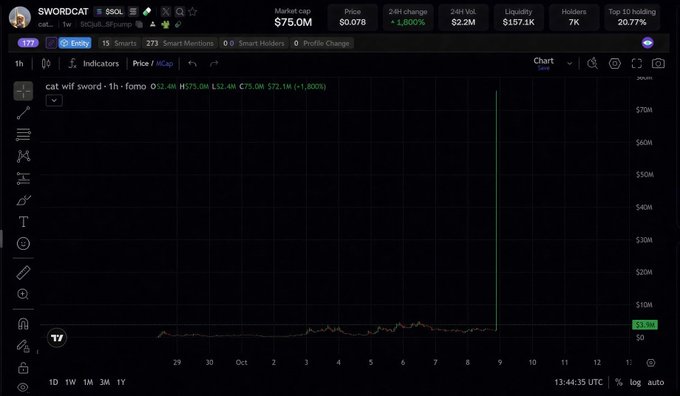The width and height of the screenshot is (680, 396).
Task: Click the green $3.9M price label
Action: pos(645,325)
